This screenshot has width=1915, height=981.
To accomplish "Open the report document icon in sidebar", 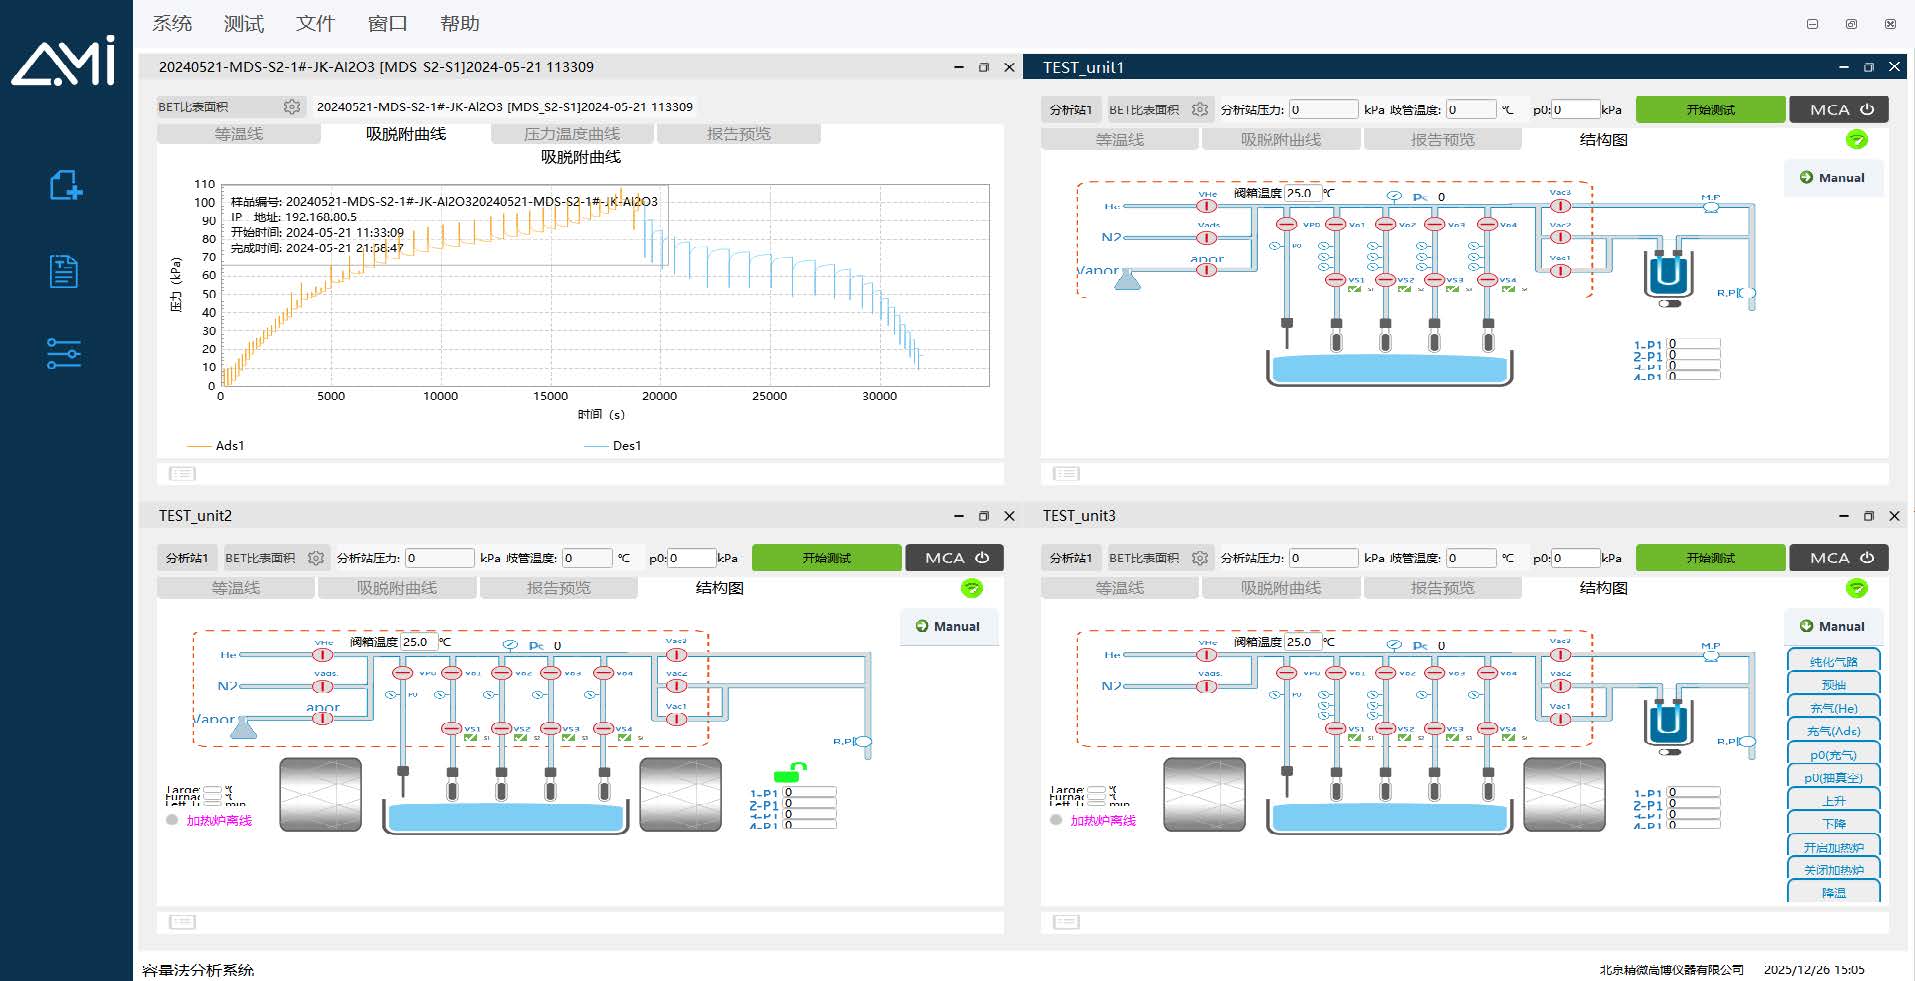I will pyautogui.click(x=64, y=271).
